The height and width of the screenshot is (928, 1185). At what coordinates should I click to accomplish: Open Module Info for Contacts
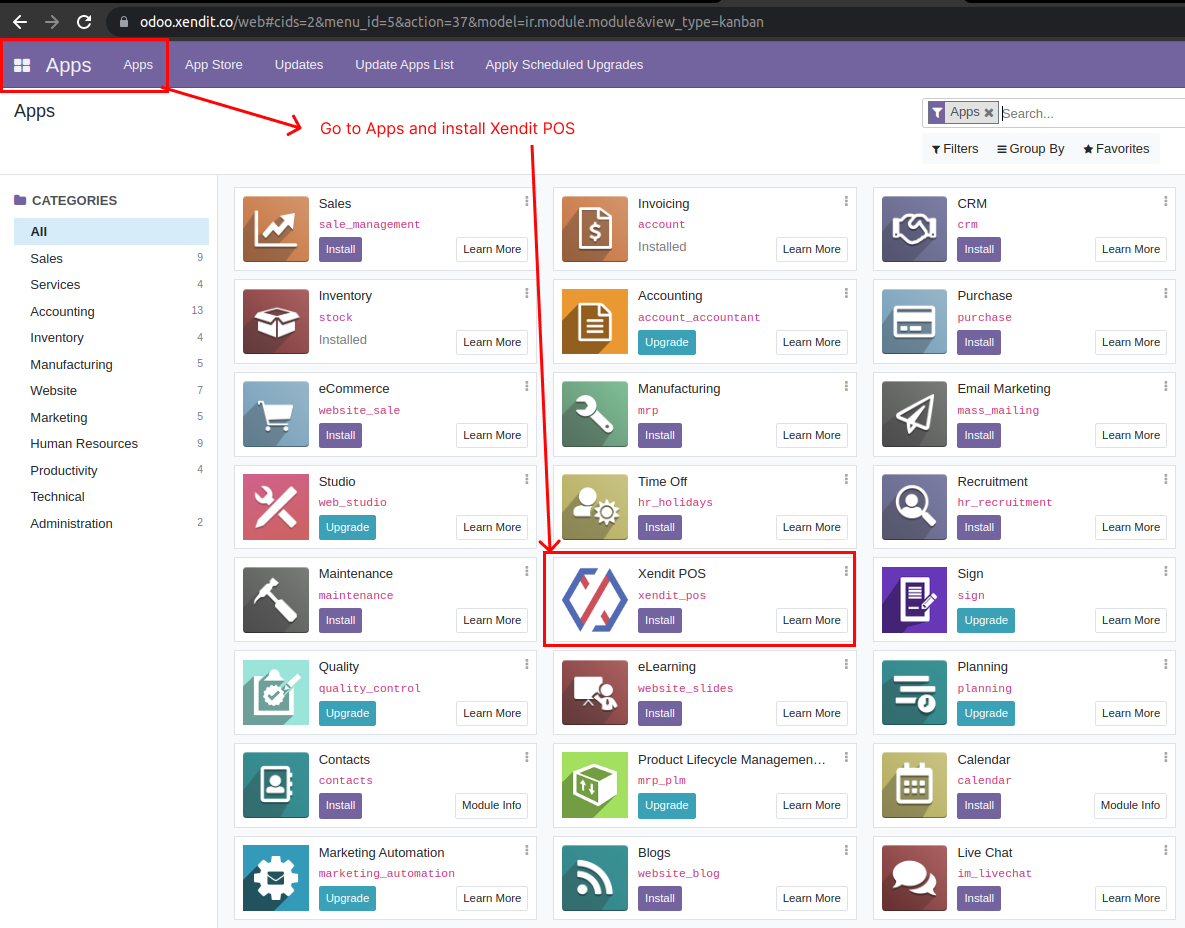(491, 806)
